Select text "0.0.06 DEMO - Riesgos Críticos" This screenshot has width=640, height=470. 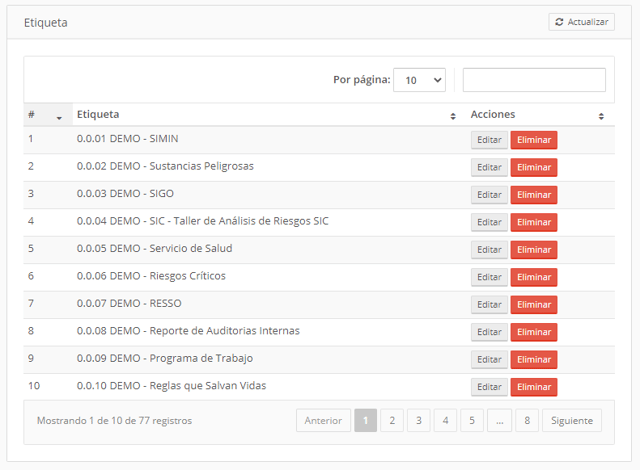(151, 276)
